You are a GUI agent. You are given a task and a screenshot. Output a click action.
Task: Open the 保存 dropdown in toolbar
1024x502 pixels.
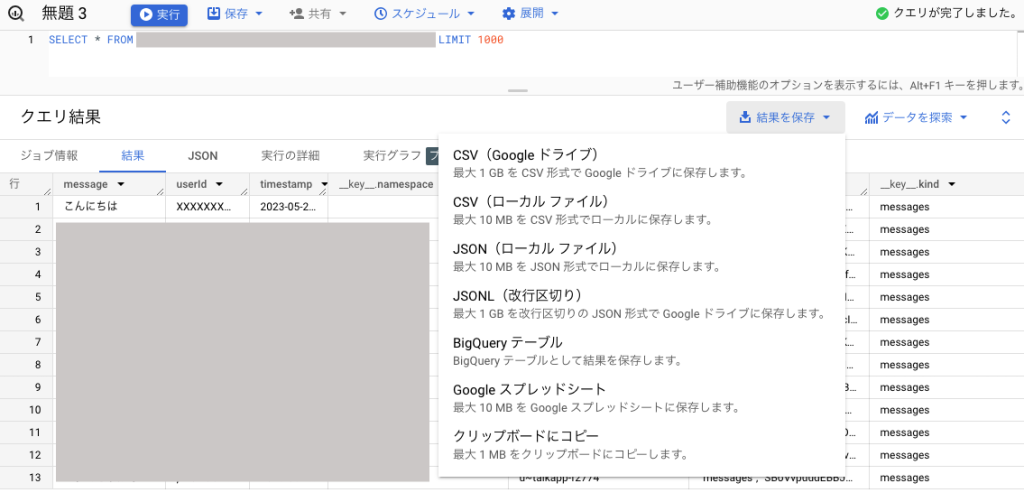235,14
